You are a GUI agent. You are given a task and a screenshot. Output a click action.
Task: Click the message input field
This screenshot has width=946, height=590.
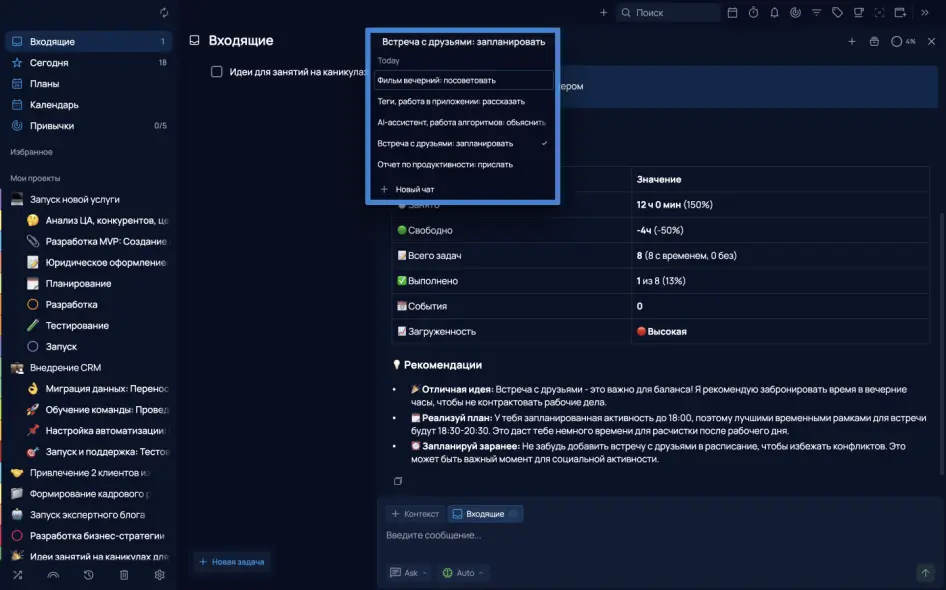(650, 536)
